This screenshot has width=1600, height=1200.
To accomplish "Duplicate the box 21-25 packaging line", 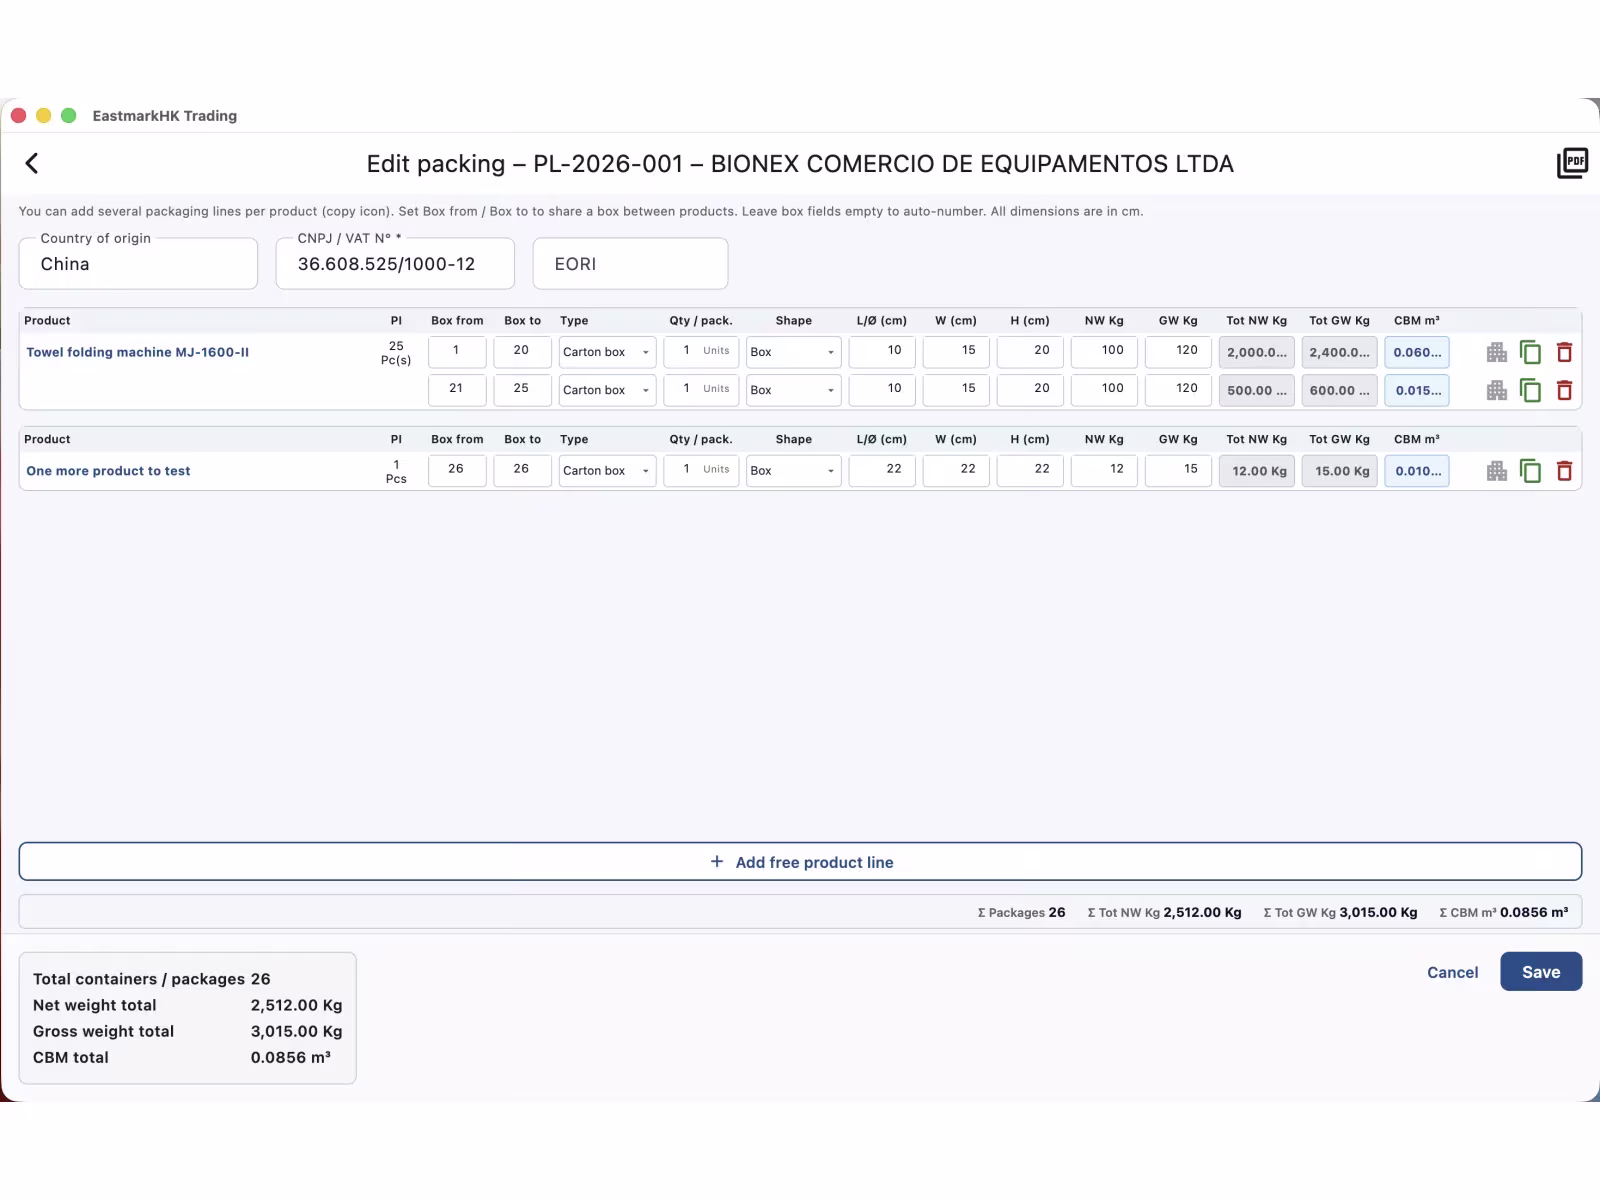I will pos(1530,390).
